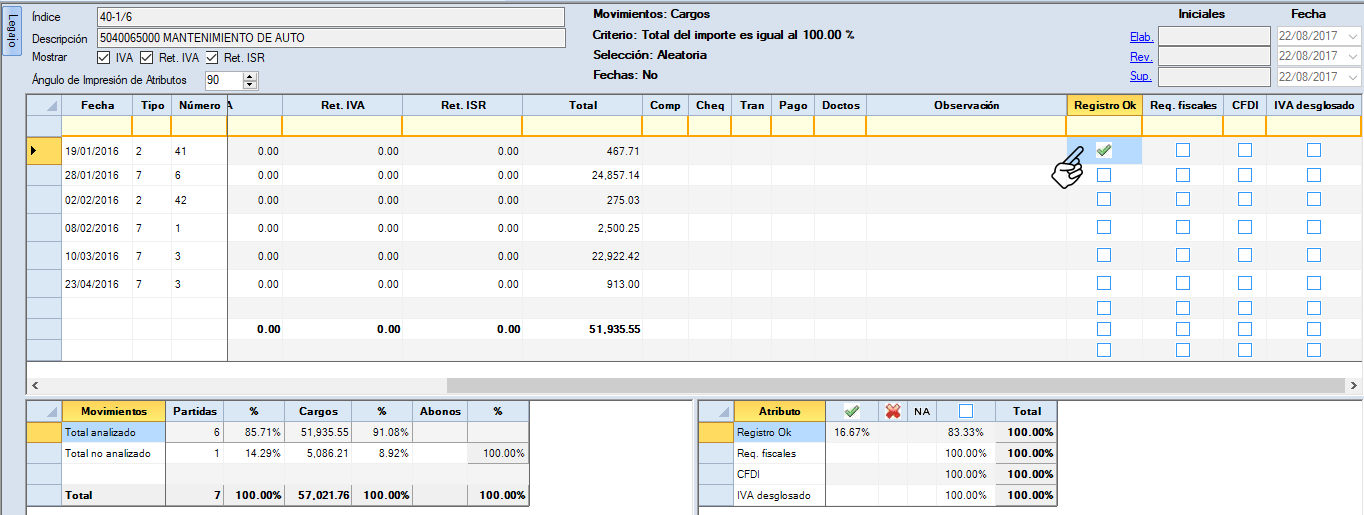This screenshot has width=1364, height=515.
Task: Click the Registro Ok column header
Action: (x=1105, y=105)
